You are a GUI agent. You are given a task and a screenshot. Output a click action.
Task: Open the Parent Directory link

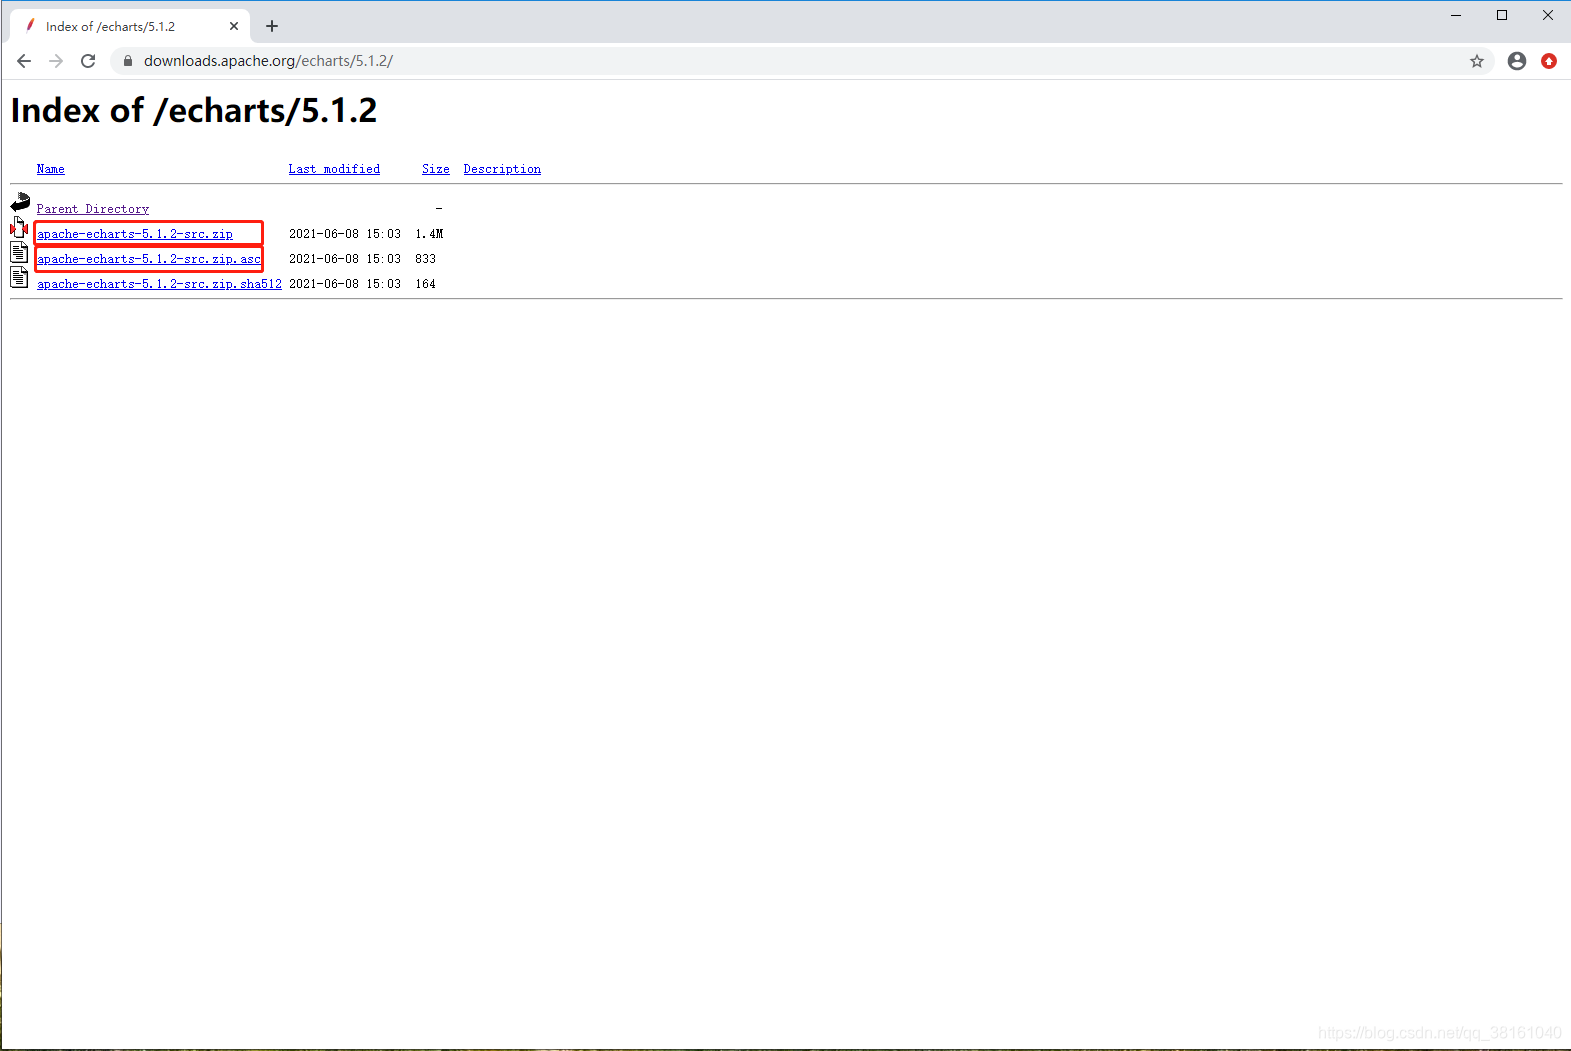[93, 209]
